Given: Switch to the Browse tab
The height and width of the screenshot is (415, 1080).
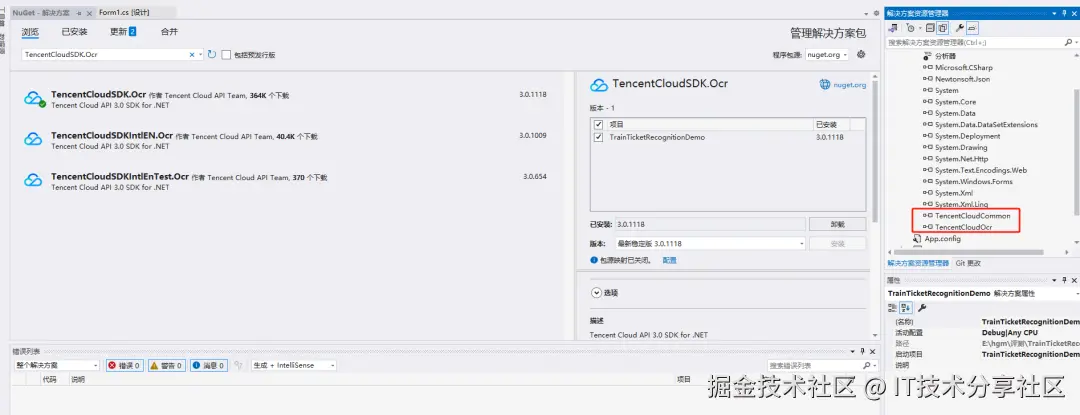Looking at the screenshot, I should point(30,32).
